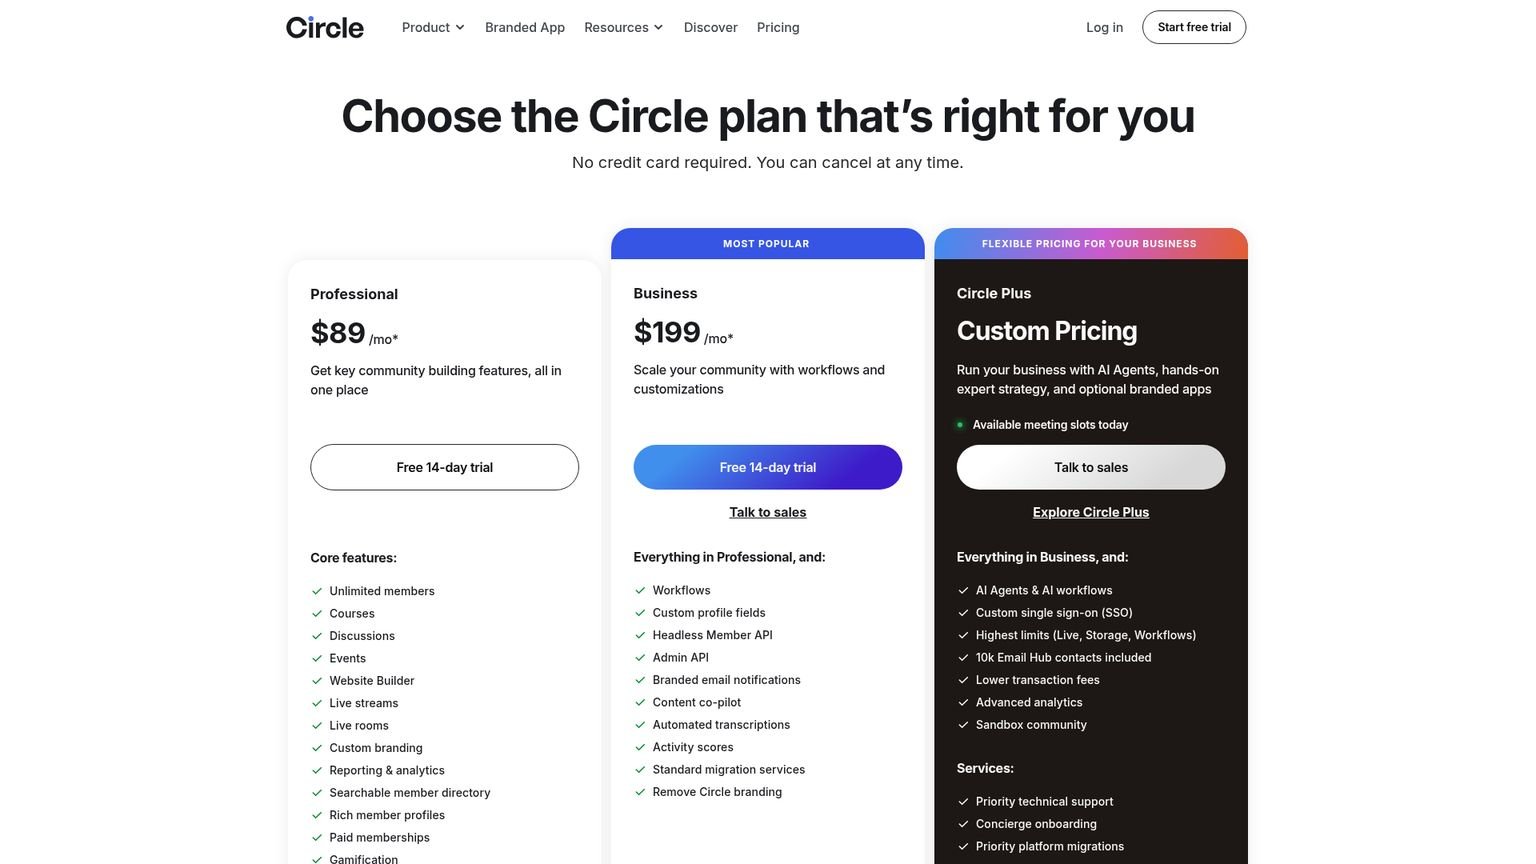Click the Circle logo in the header
The image size is (1536, 864).
[323, 27]
